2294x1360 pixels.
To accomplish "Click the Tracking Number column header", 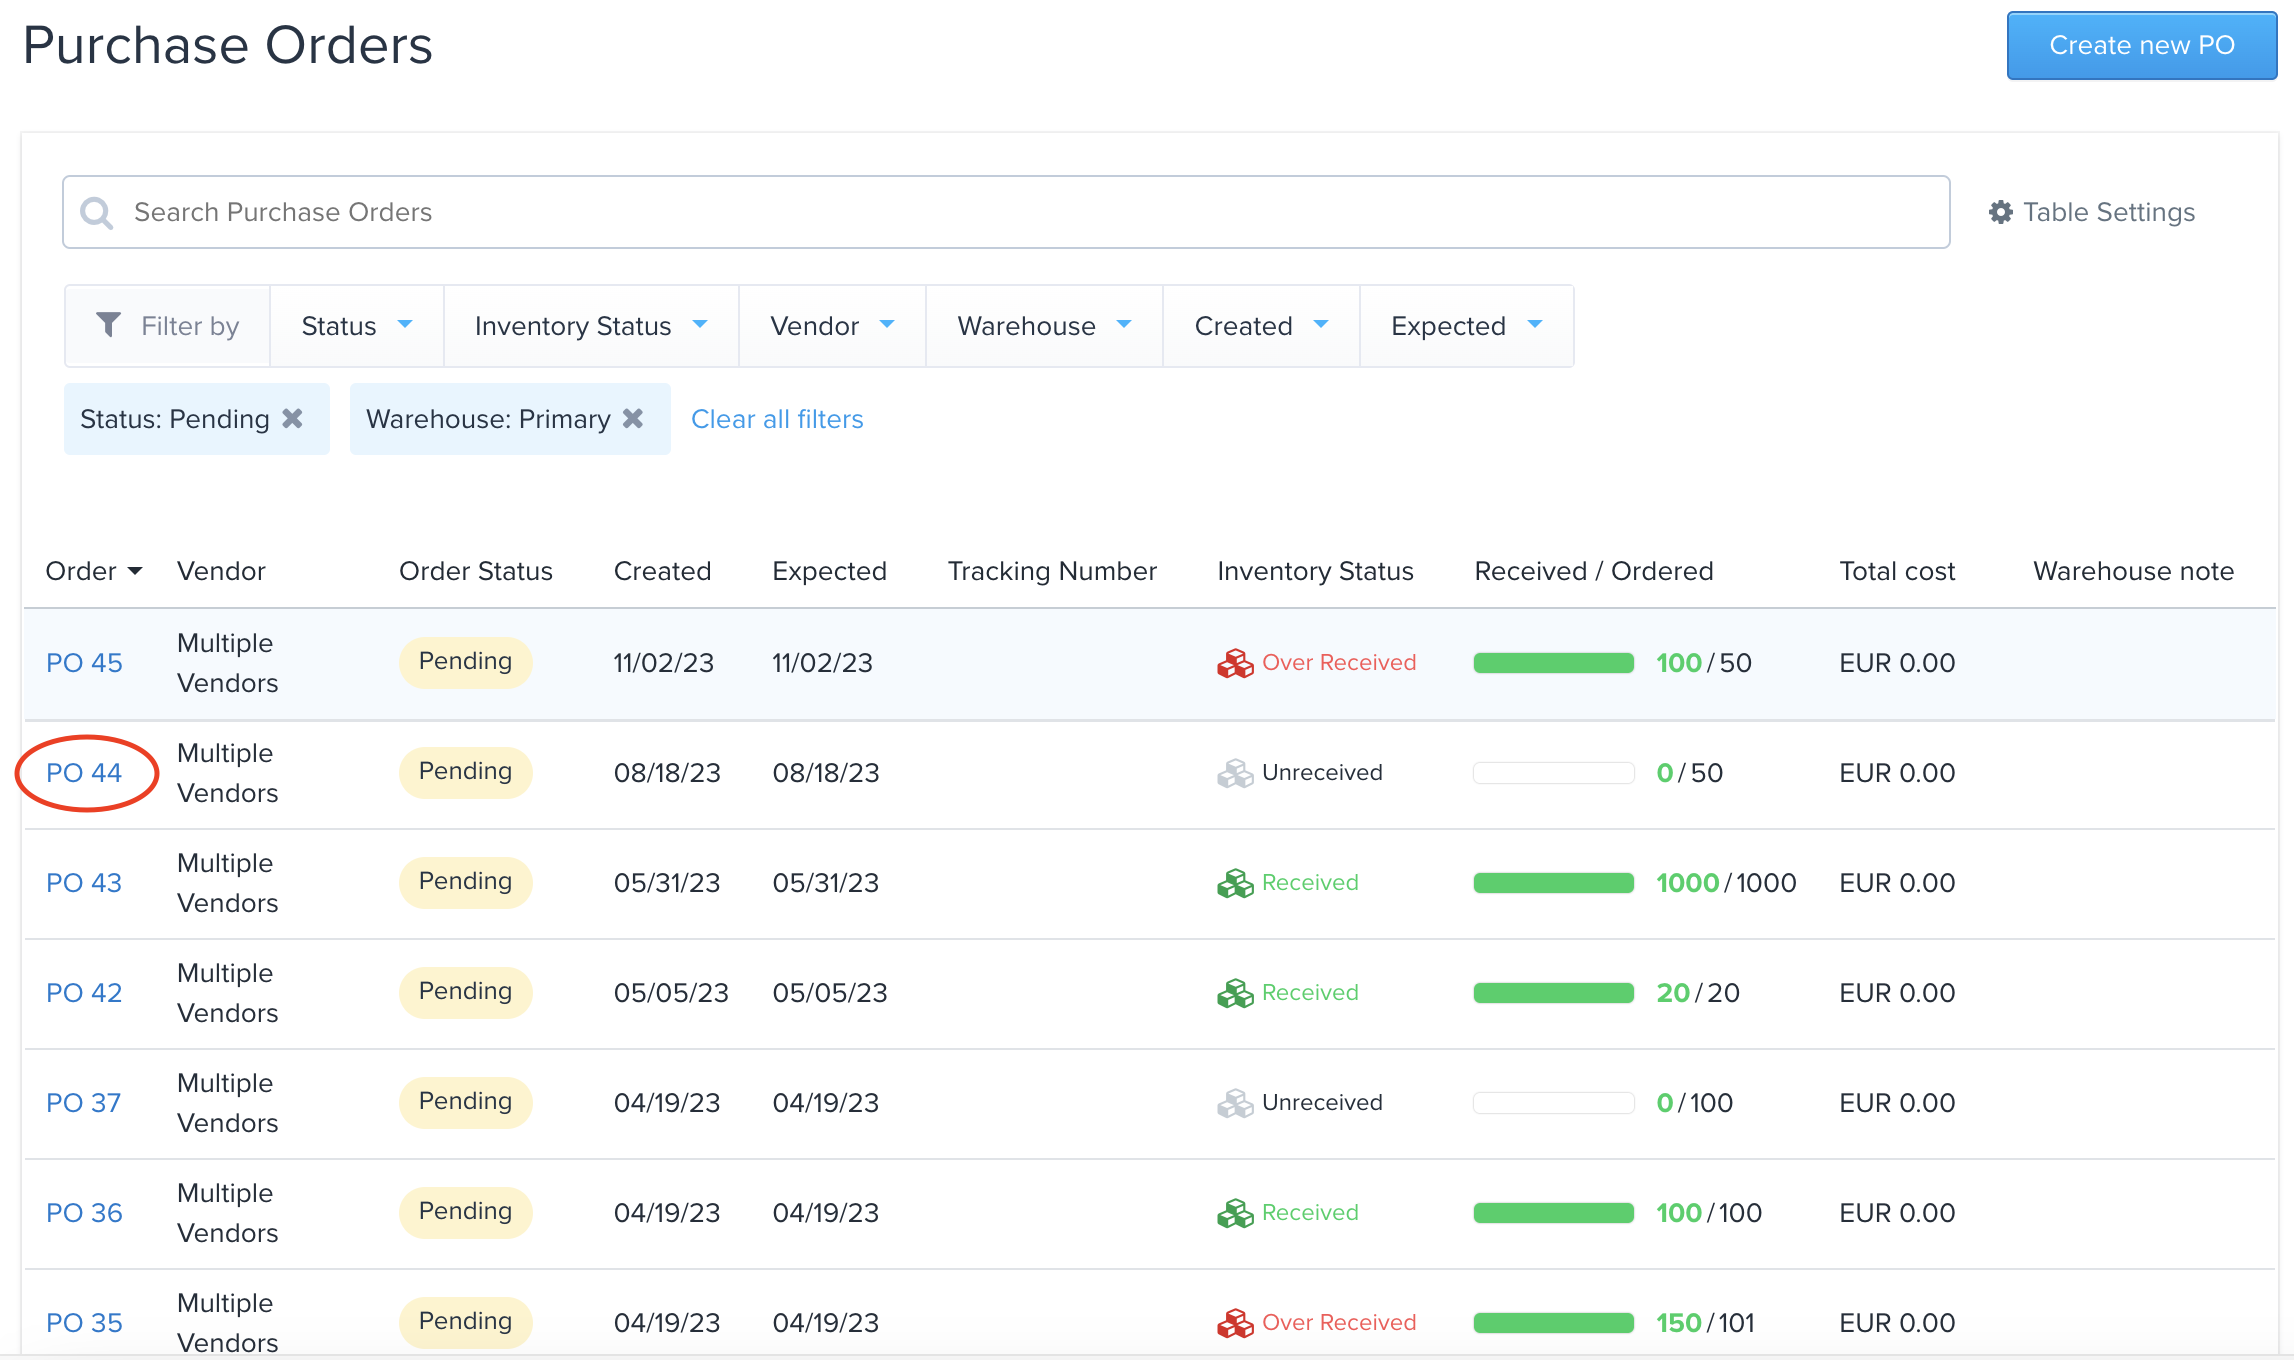I will [1052, 571].
